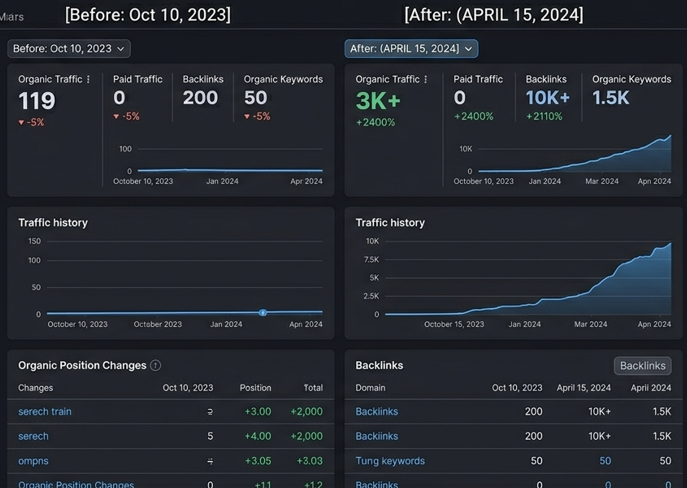Open the 'Before: Oct 10, 2023' date dropdown

click(x=69, y=49)
